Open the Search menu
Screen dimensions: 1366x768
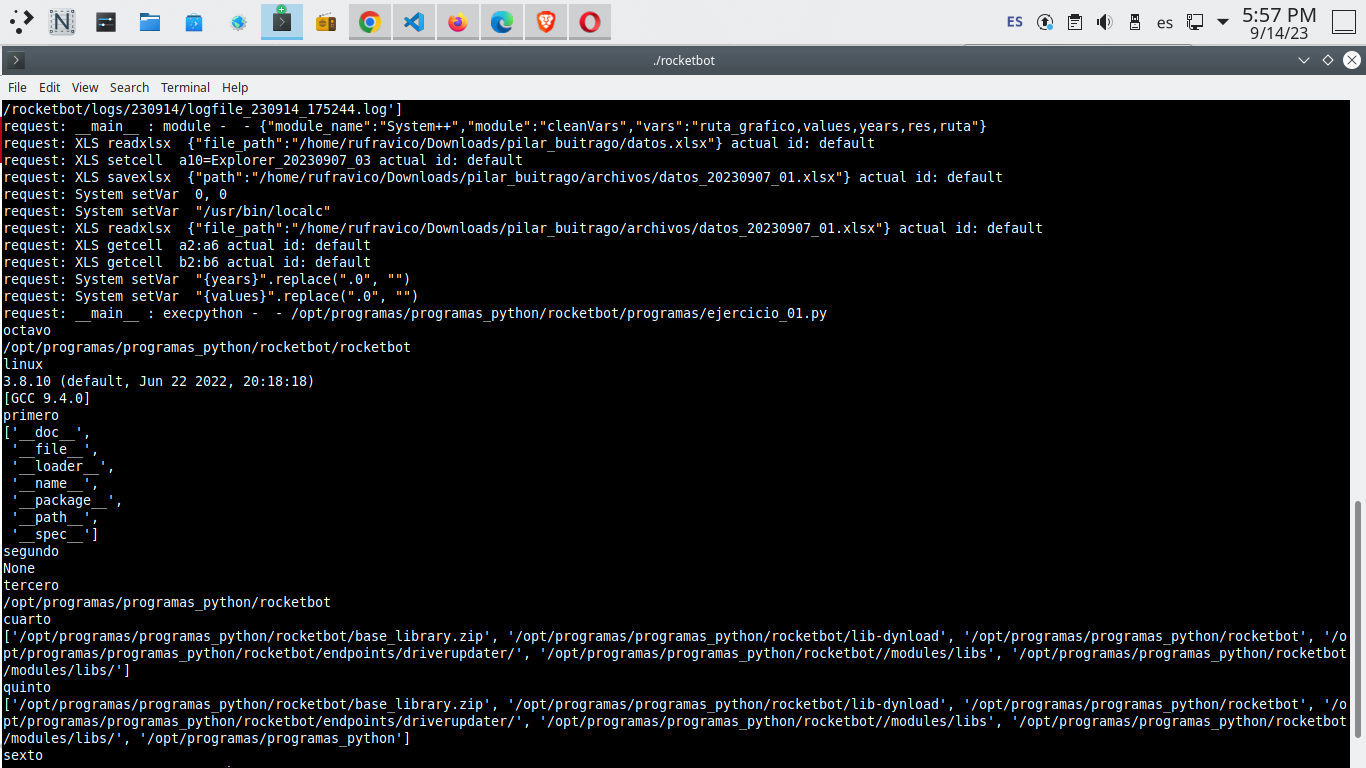[129, 88]
